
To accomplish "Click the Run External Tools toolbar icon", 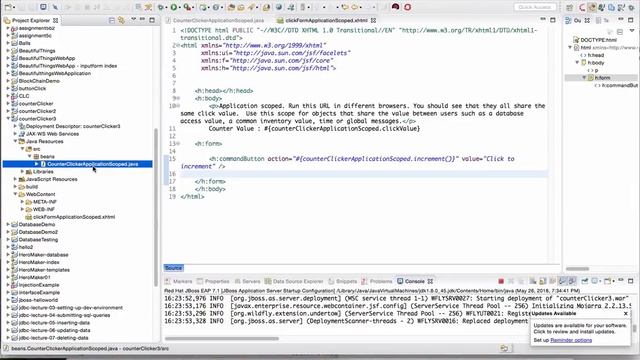I will click(x=187, y=7).
